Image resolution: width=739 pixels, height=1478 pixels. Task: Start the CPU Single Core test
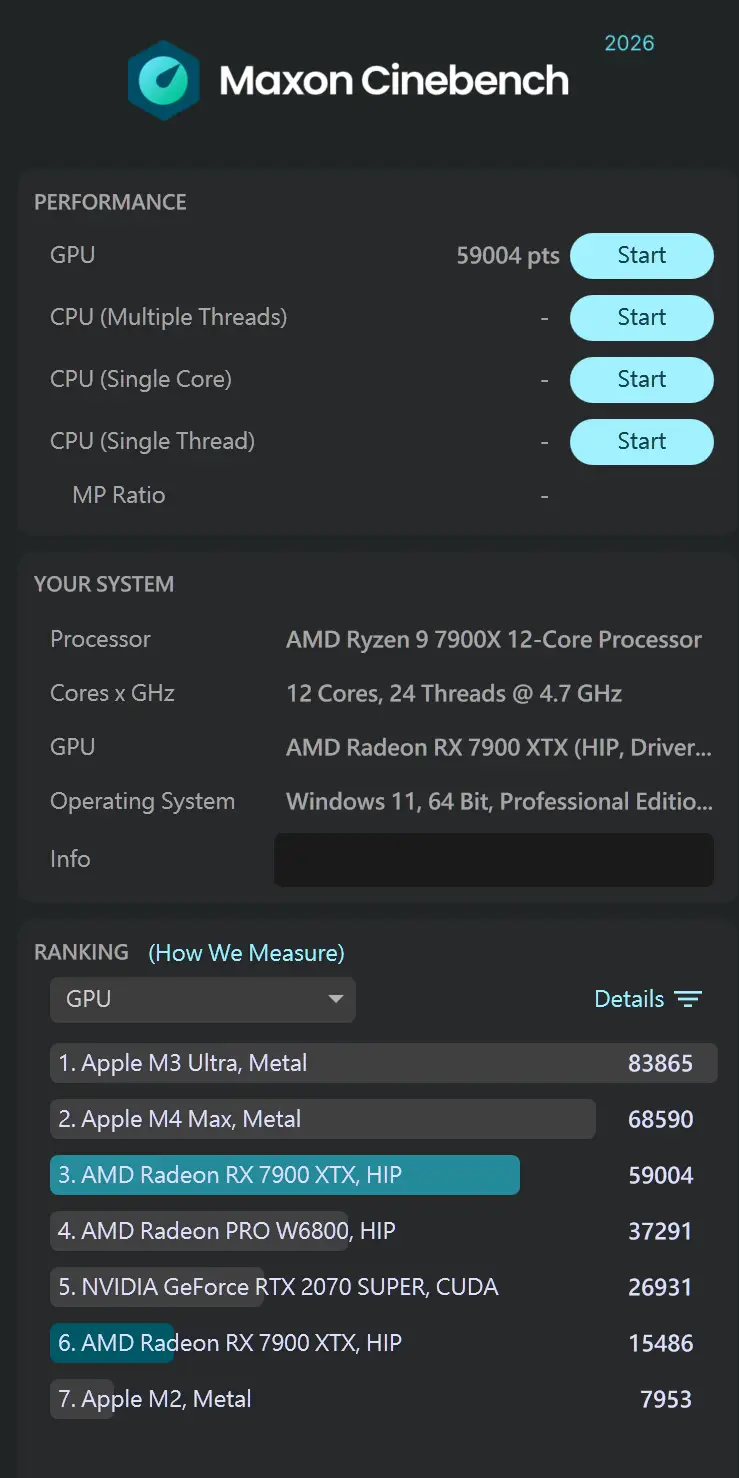(641, 380)
